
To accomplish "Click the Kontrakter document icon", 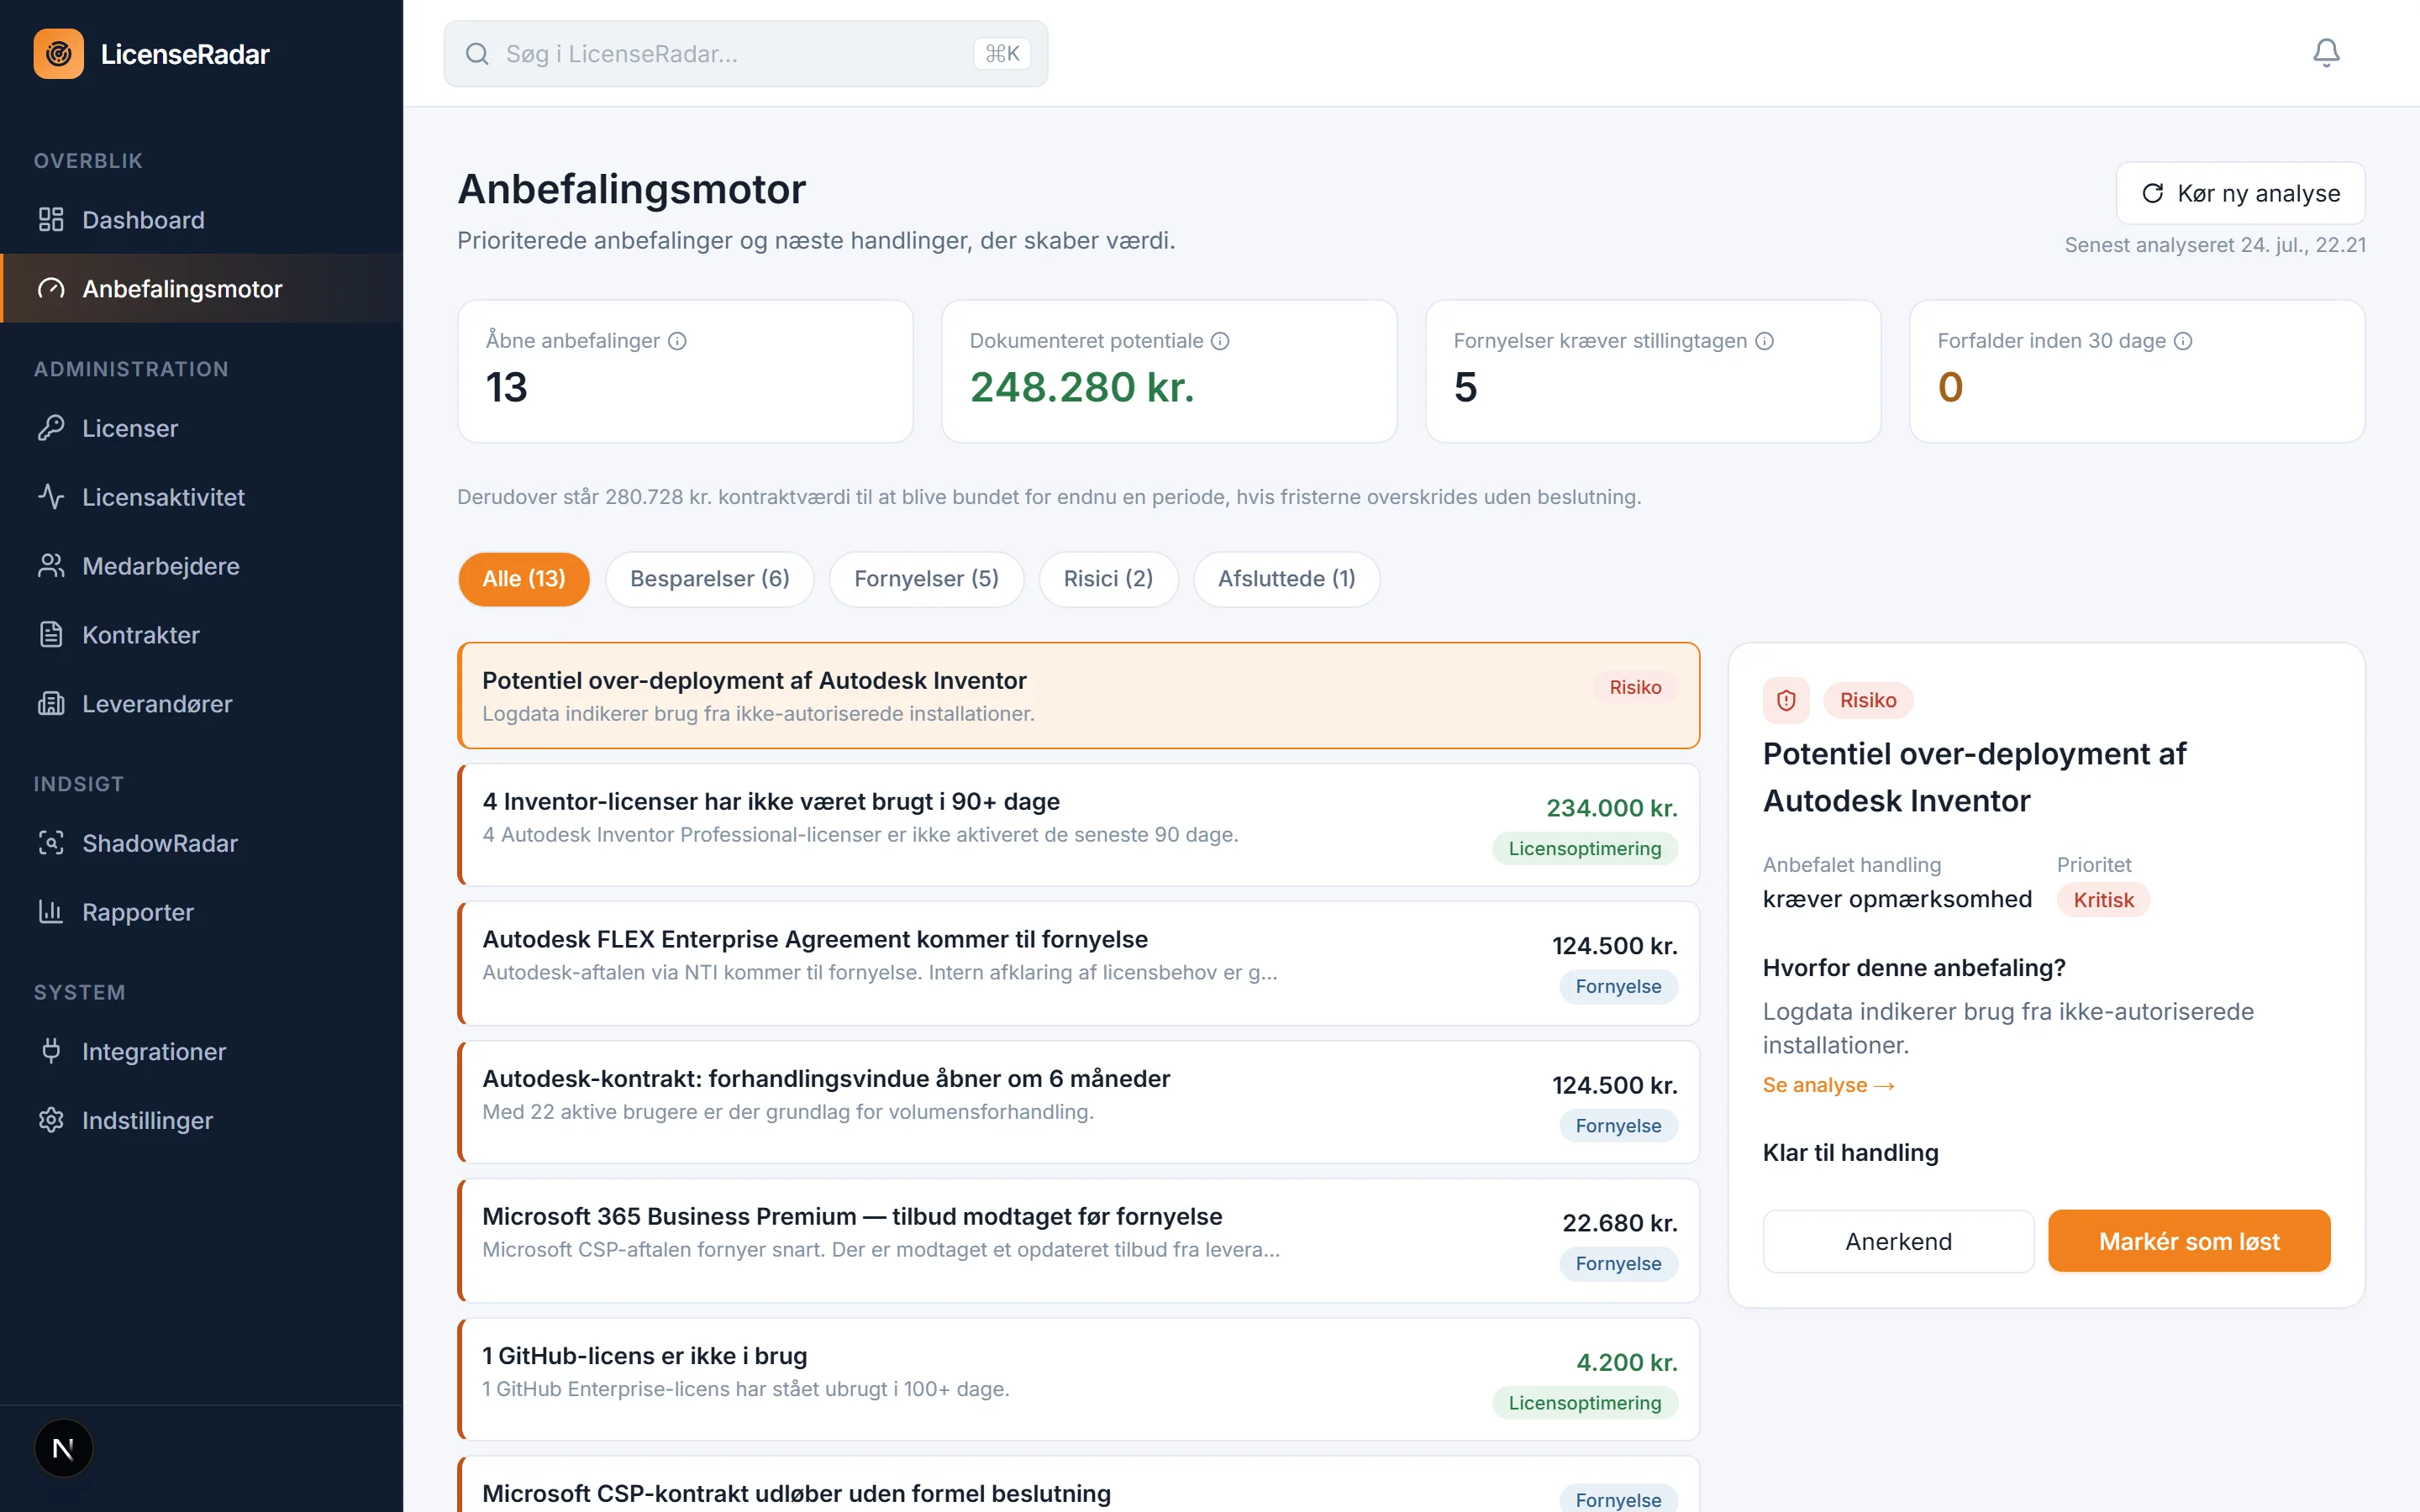I will pyautogui.click(x=51, y=635).
